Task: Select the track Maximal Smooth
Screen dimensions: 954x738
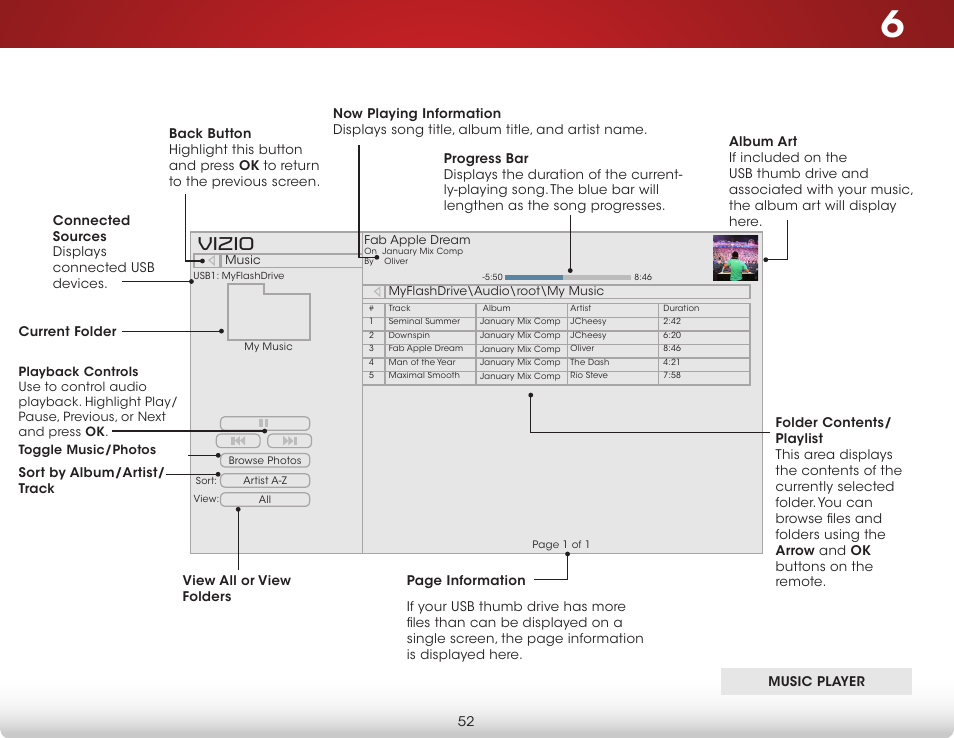Action: point(424,375)
